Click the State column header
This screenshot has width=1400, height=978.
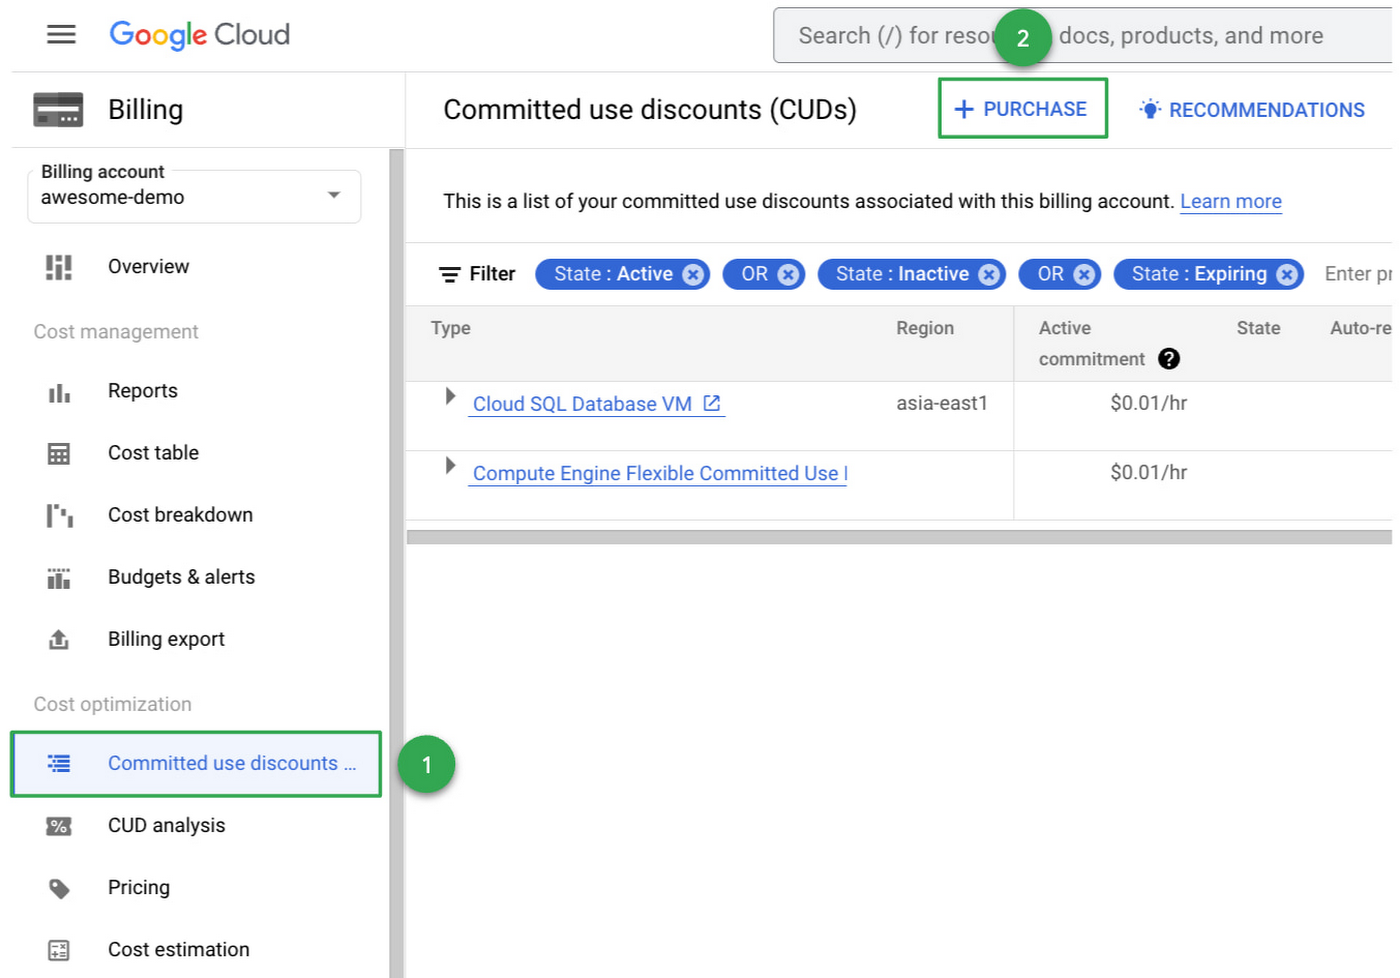pyautogui.click(x=1258, y=328)
